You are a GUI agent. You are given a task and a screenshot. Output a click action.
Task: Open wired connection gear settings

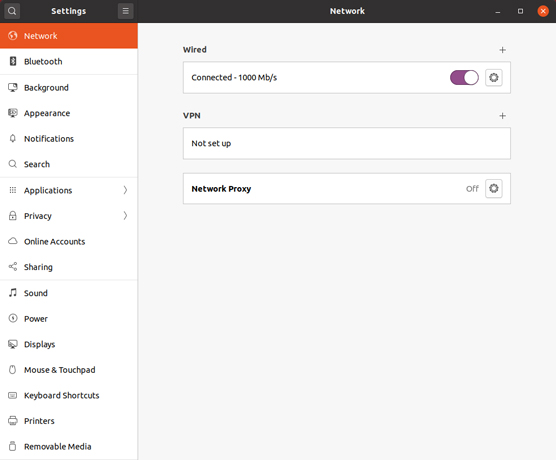click(494, 77)
